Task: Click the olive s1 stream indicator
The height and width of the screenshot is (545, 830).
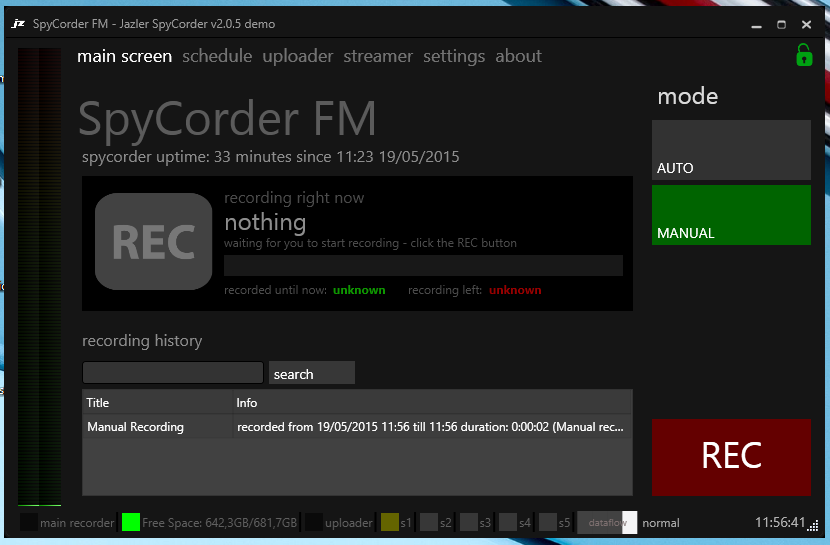Action: coord(390,522)
